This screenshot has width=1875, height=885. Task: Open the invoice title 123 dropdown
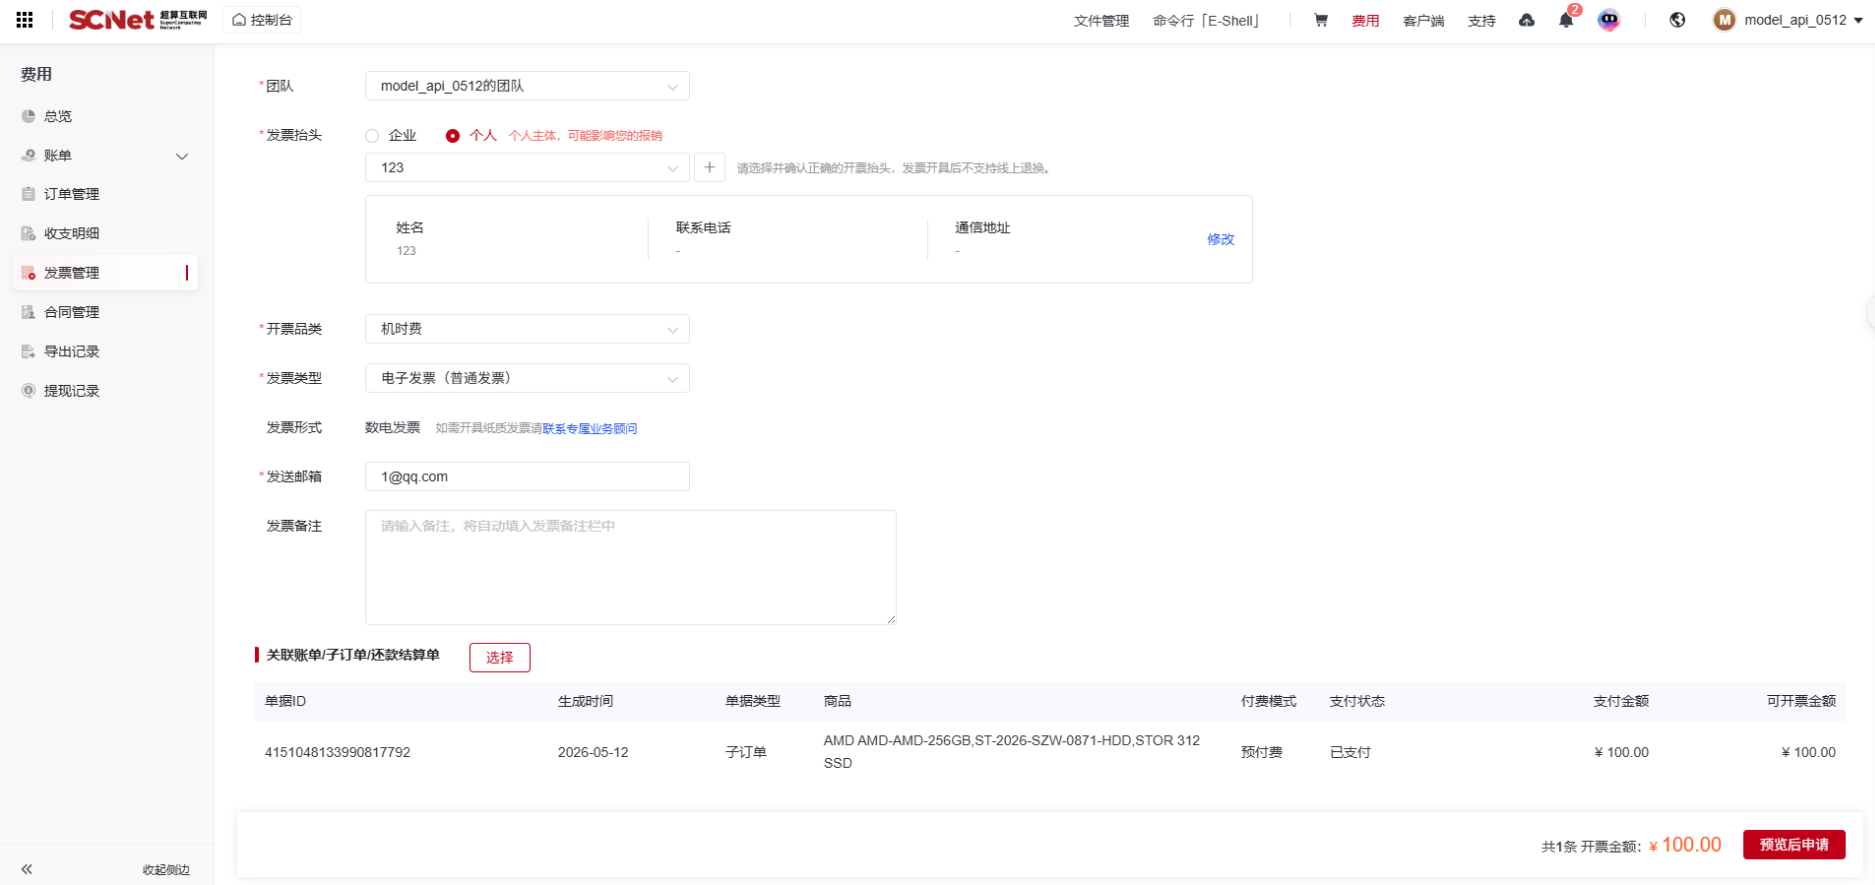tap(527, 167)
